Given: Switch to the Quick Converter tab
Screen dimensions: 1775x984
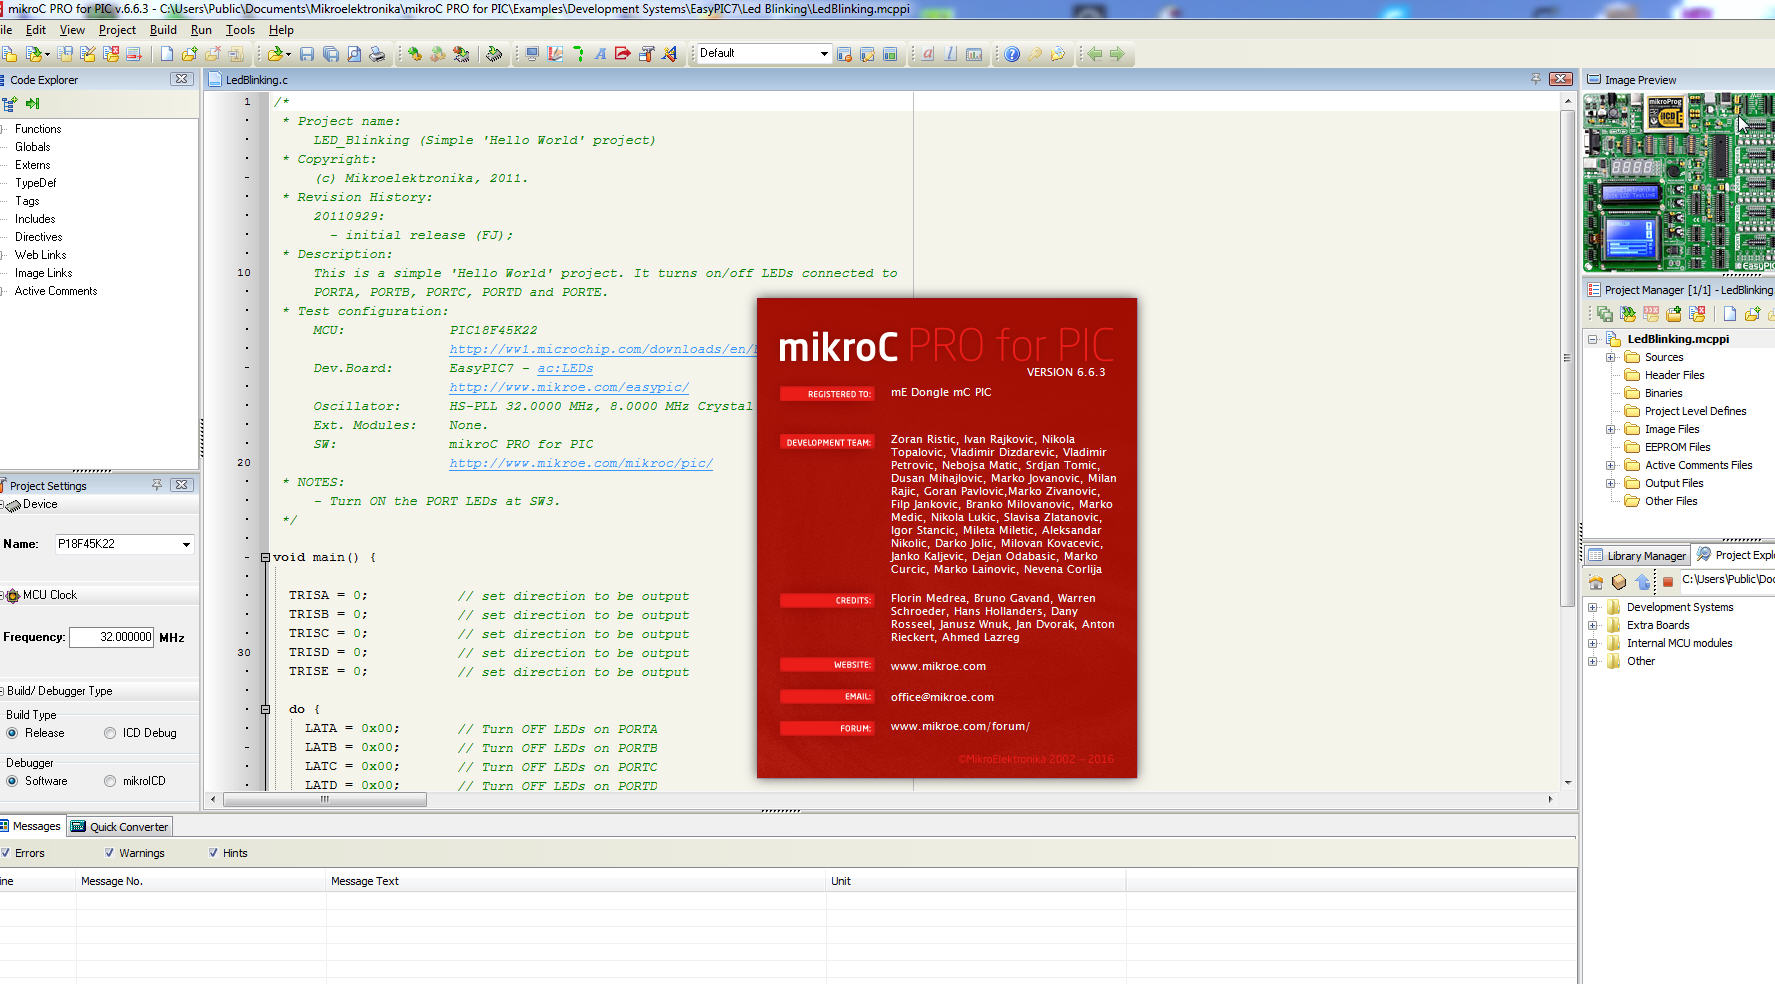Looking at the screenshot, I should 120,827.
